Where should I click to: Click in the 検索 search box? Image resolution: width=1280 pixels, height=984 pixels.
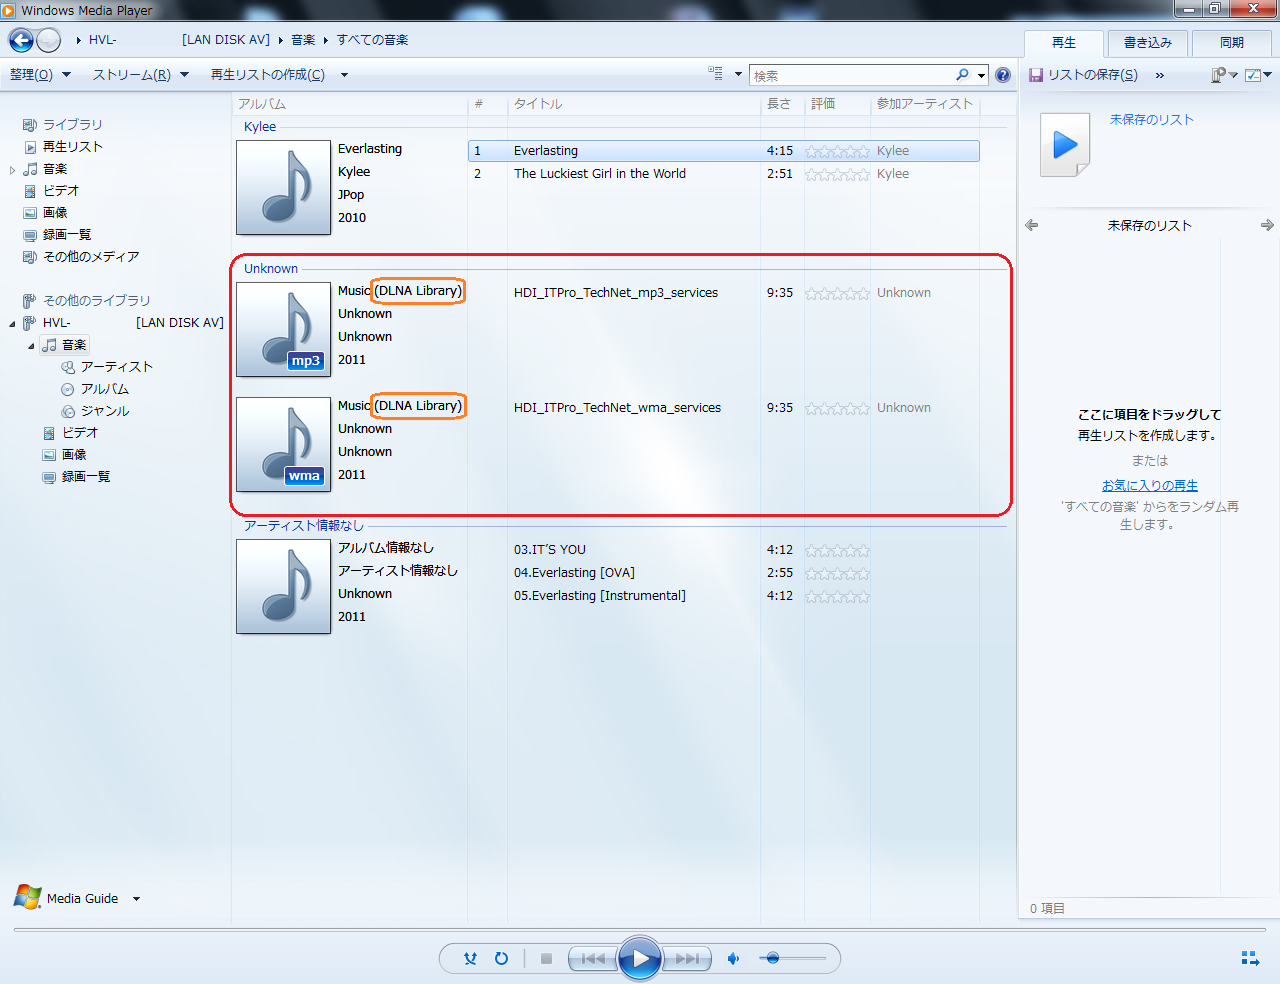[x=852, y=75]
